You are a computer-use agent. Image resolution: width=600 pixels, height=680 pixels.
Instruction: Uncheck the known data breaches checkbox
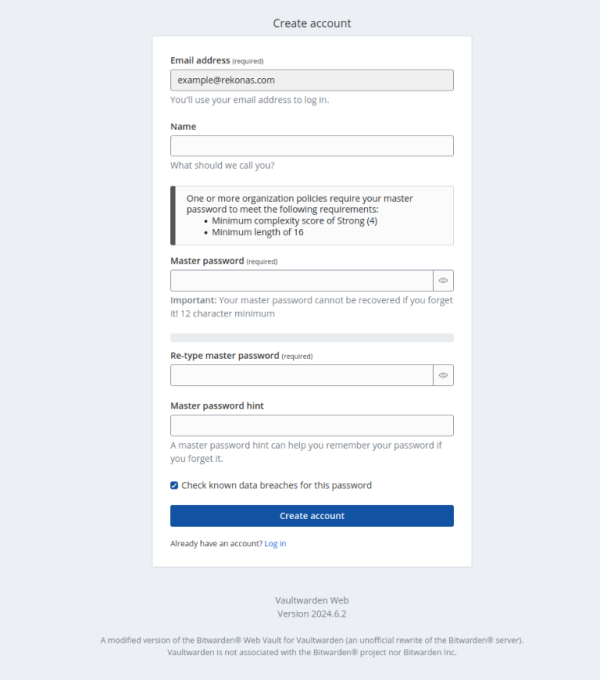[x=174, y=485]
